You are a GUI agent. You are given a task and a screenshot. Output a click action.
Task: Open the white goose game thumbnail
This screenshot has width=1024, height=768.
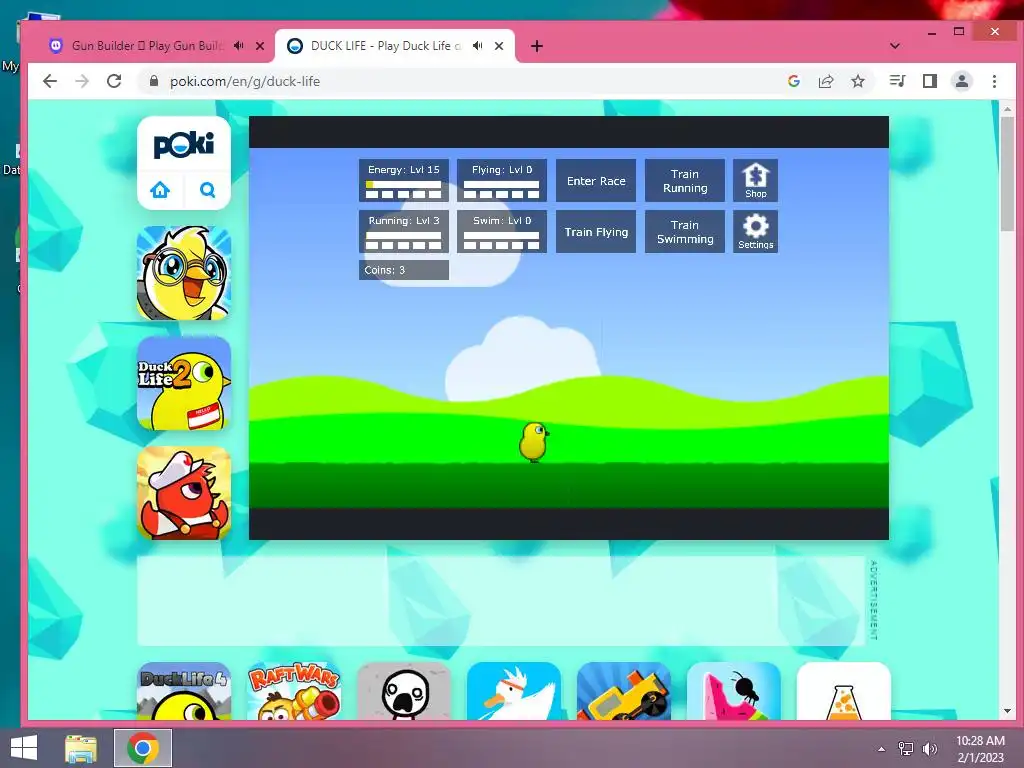pyautogui.click(x=514, y=691)
